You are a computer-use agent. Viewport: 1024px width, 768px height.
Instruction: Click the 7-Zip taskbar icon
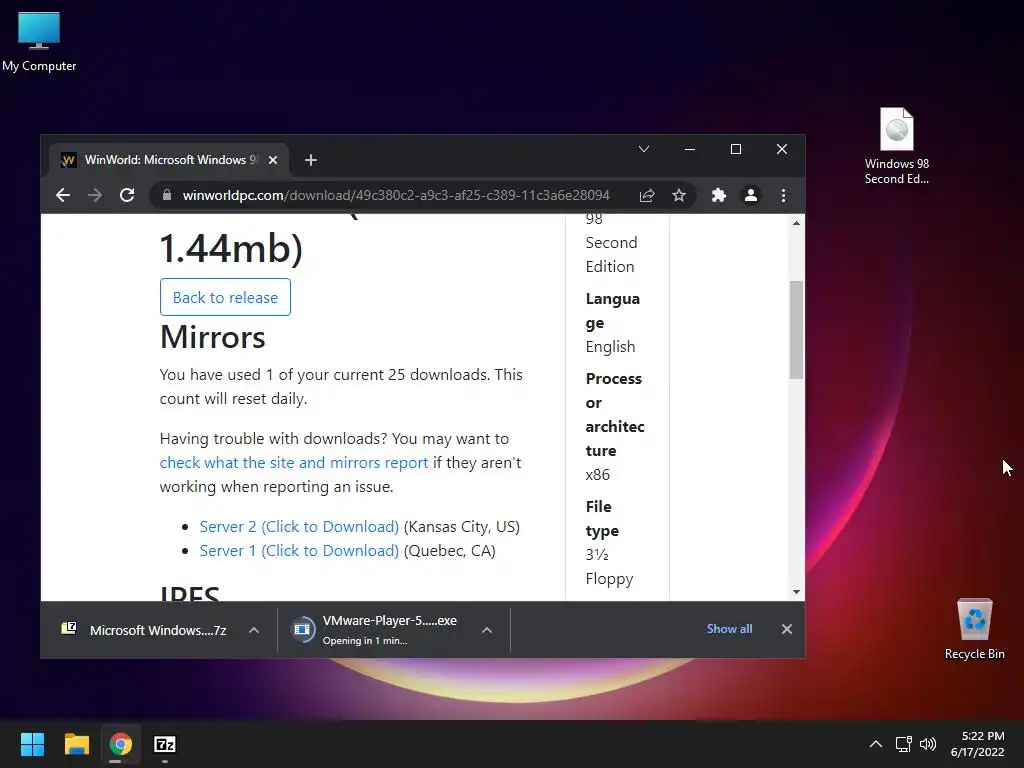[165, 744]
